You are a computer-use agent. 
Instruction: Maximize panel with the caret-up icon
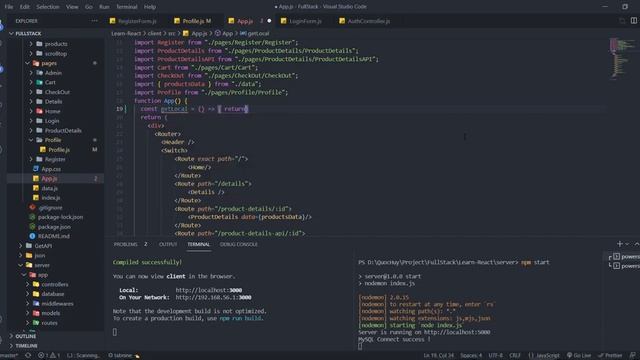click(x=637, y=244)
